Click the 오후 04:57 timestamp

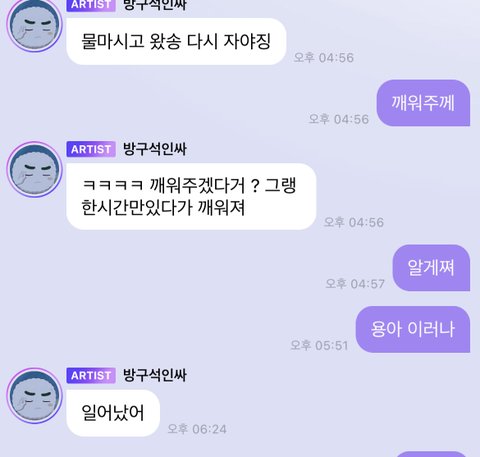pos(355,284)
